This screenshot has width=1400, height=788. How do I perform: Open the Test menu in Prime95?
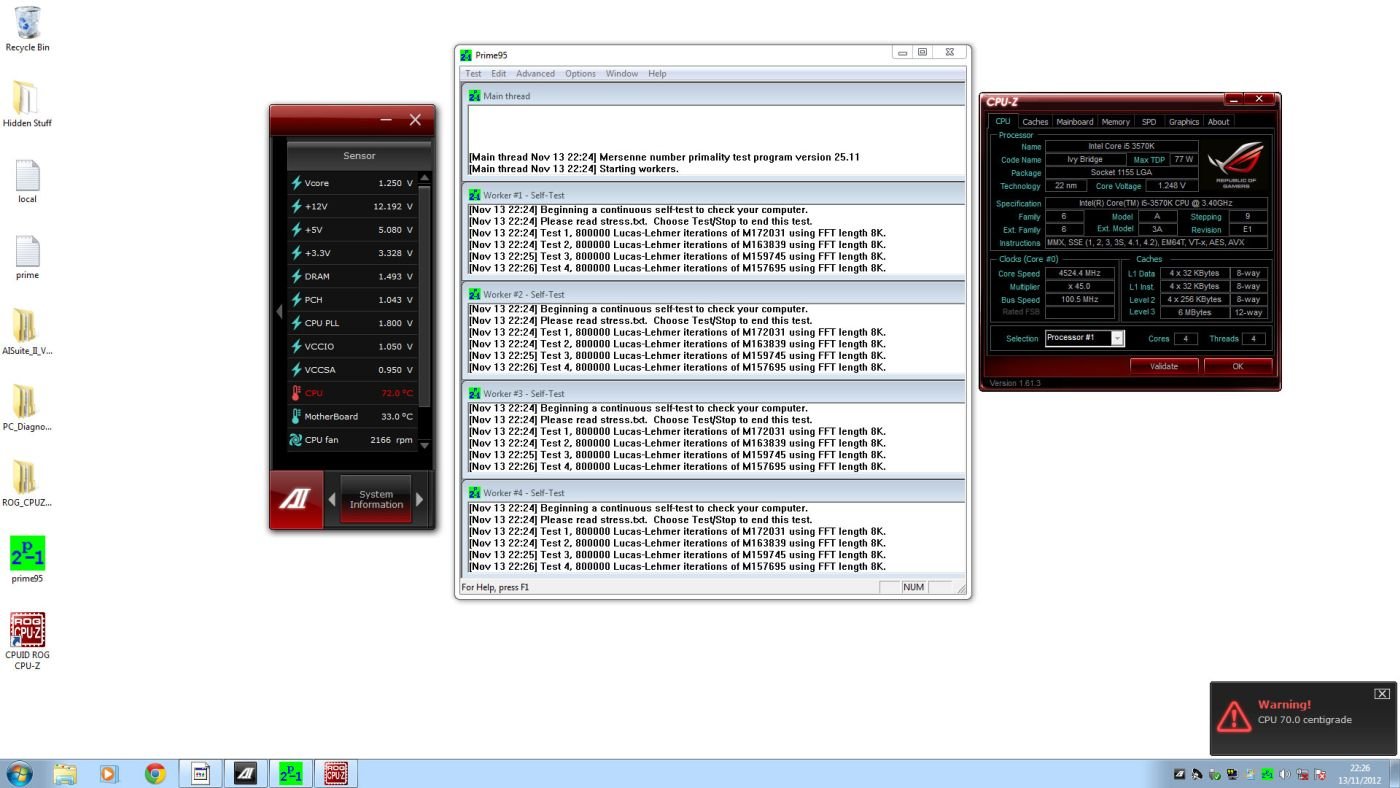coord(473,73)
